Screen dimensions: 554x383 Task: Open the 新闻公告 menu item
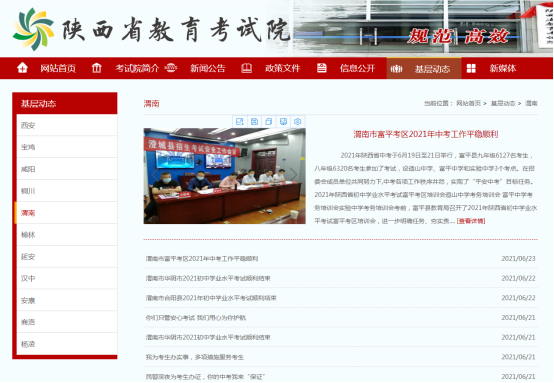[x=207, y=68]
